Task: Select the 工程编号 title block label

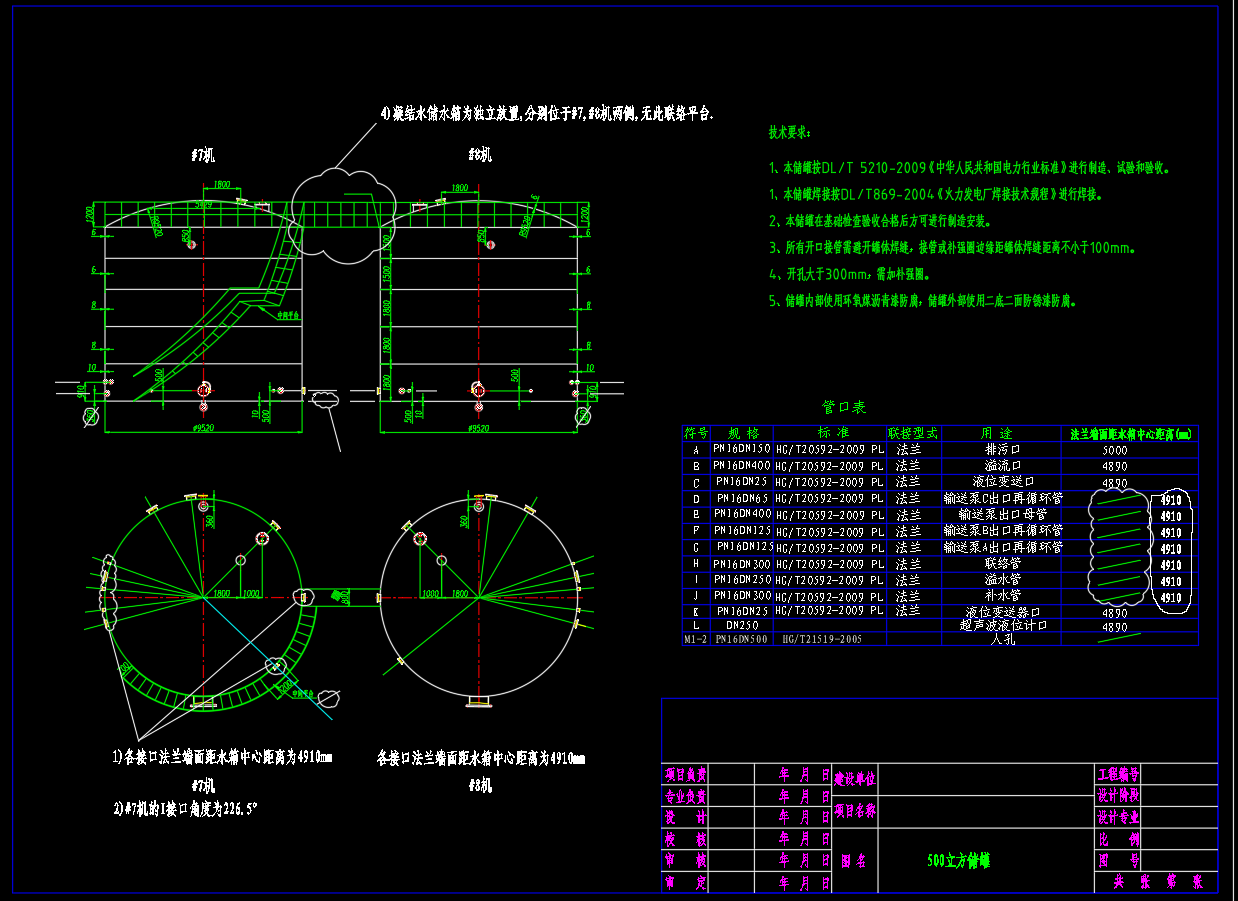Action: pyautogui.click(x=1118, y=774)
